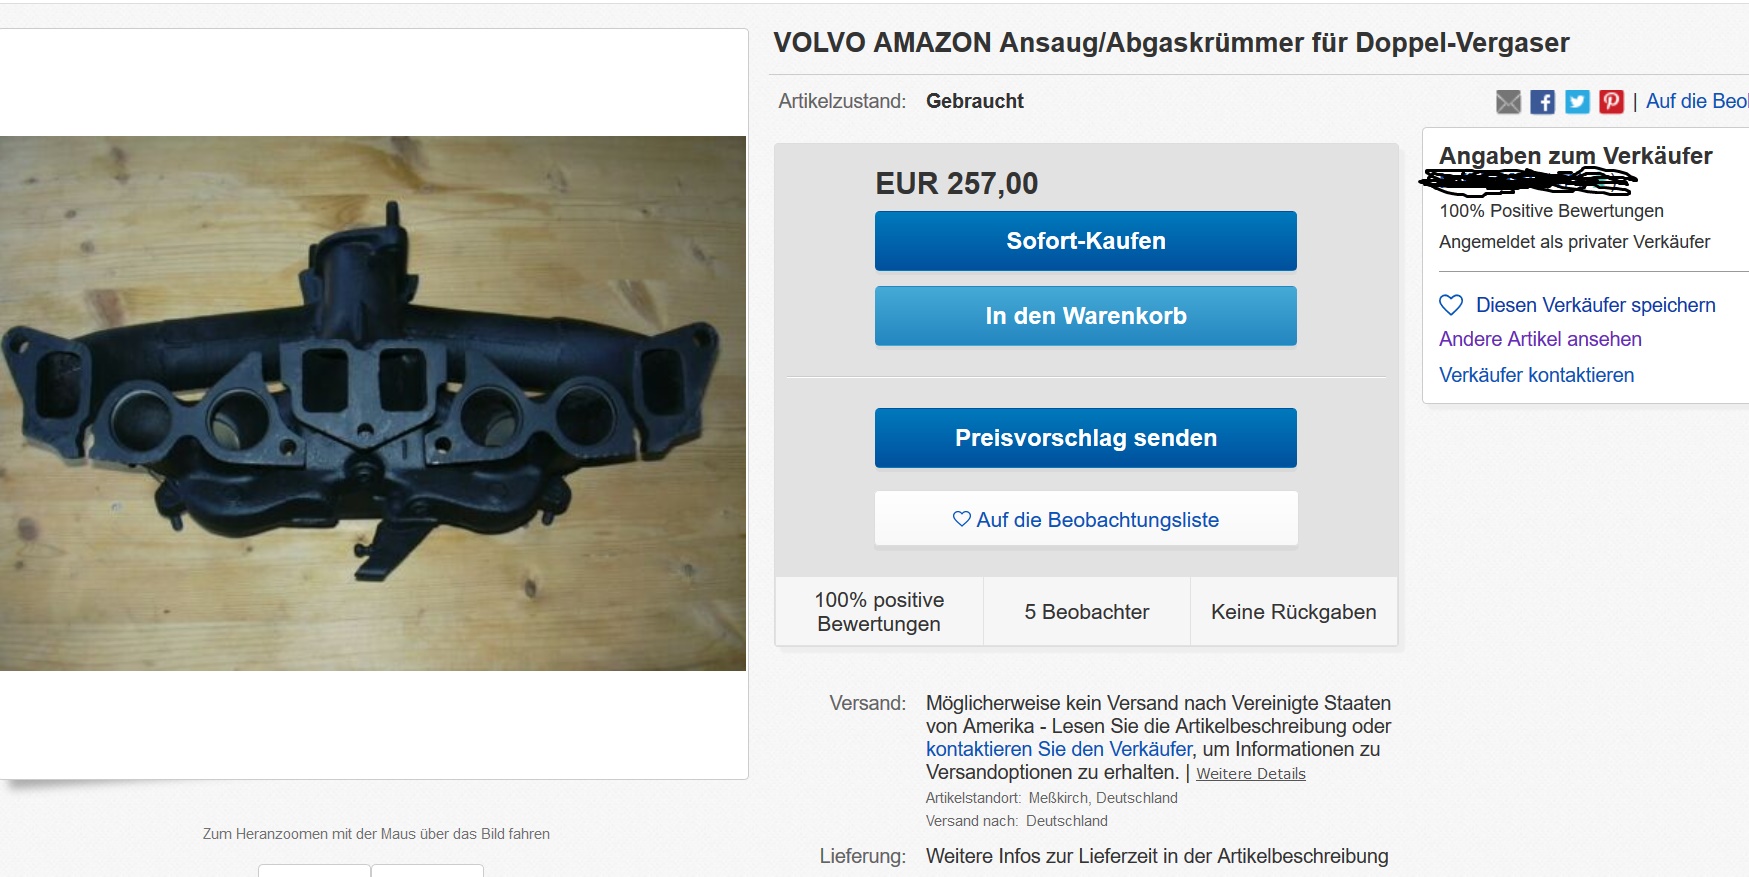Image resolution: width=1749 pixels, height=877 pixels.
Task: Share listing on Twitter
Action: [x=1577, y=102]
